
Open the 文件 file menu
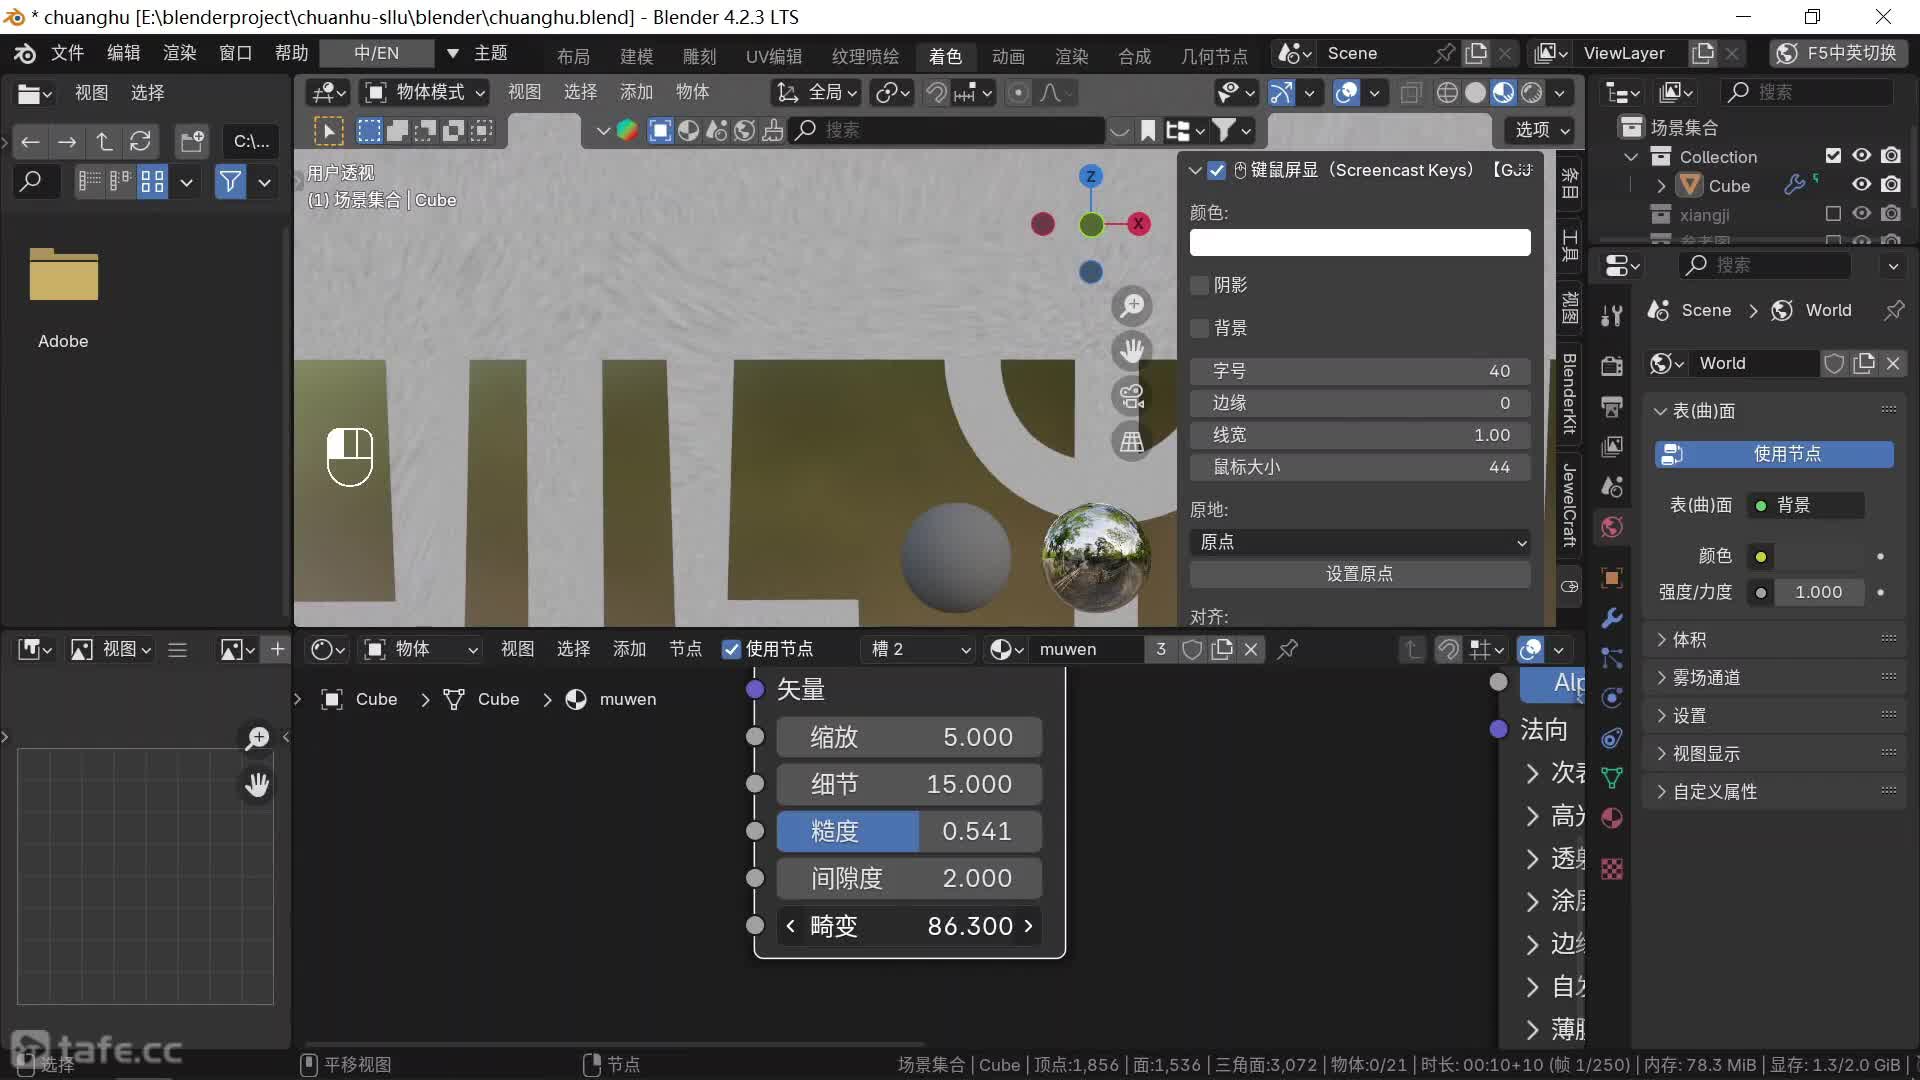coord(67,53)
